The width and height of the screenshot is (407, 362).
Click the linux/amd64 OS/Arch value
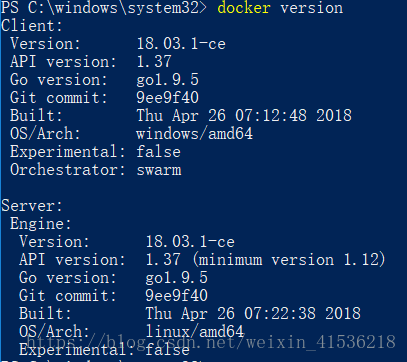pos(195,332)
